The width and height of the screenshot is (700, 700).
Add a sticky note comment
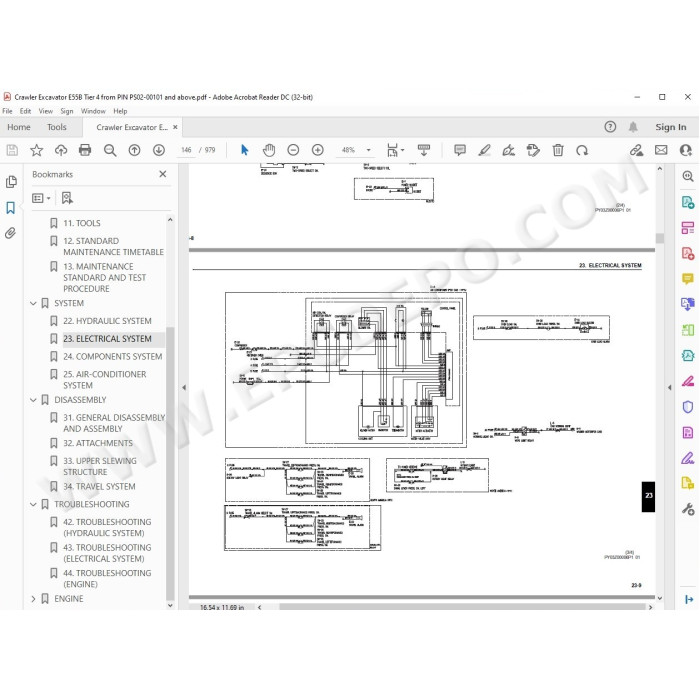(460, 150)
